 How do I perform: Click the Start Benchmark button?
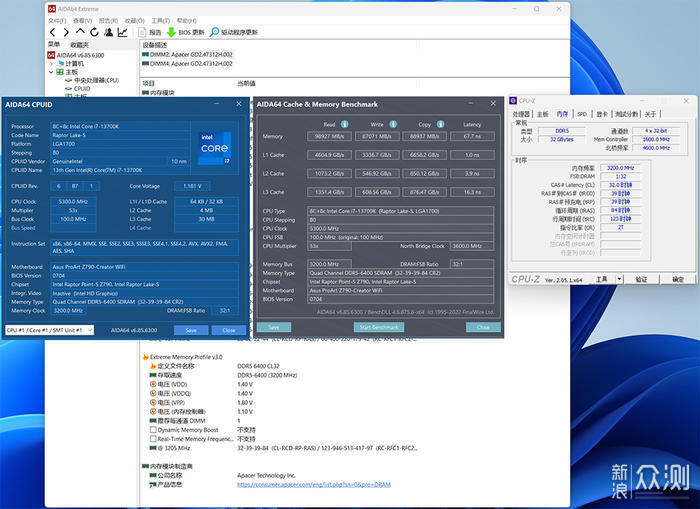(379, 327)
